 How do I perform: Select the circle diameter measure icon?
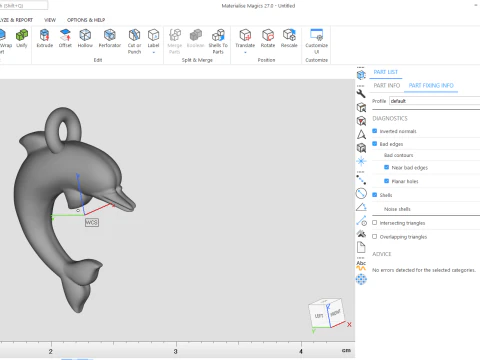click(x=361, y=193)
